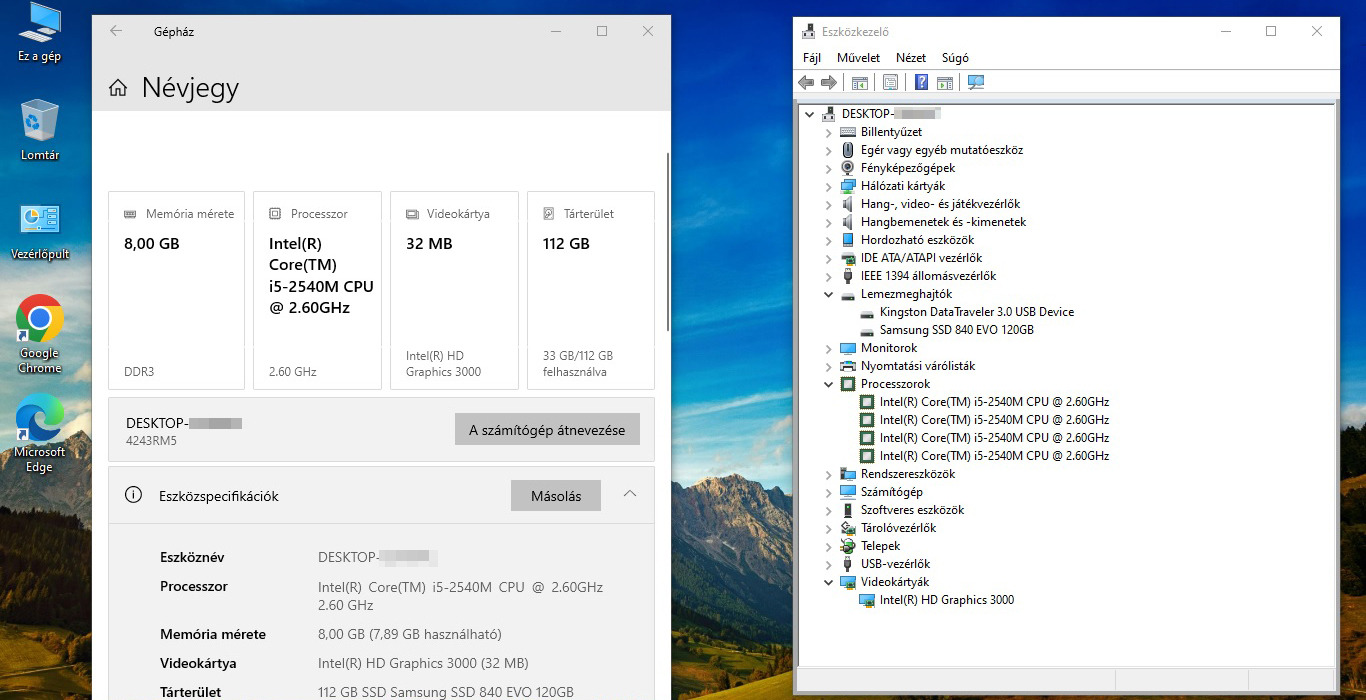
Task: Click the Gépház window vertical scrollbar
Action: [x=667, y=242]
